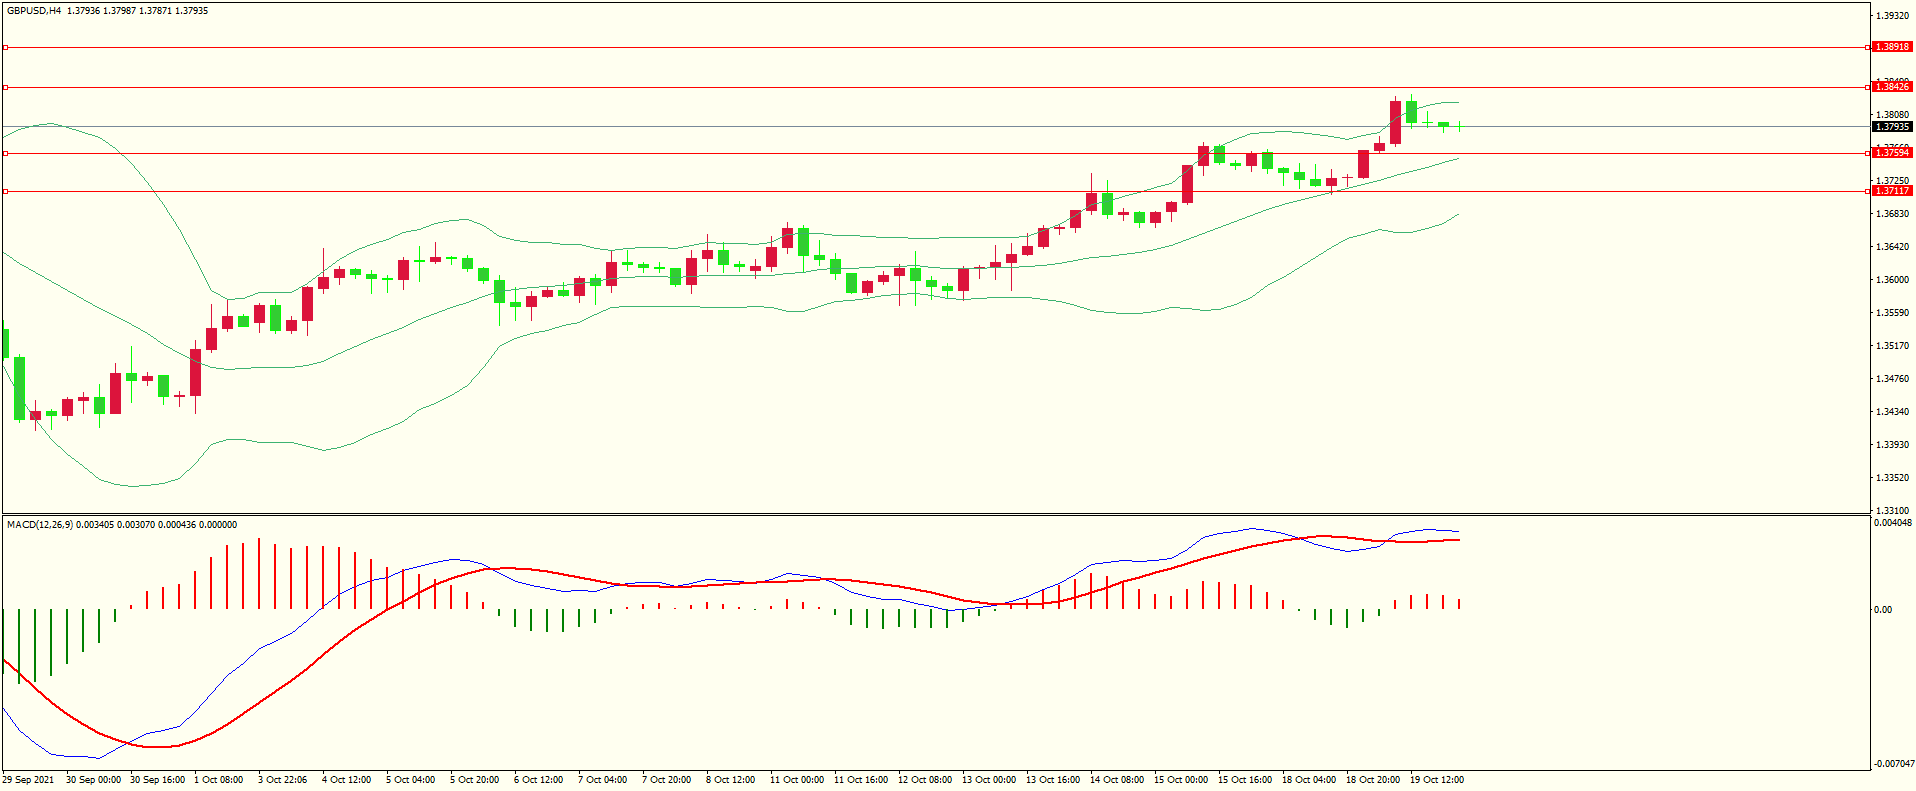
Task: Click the 15 Oct 00:00 time label
Action: (1180, 780)
